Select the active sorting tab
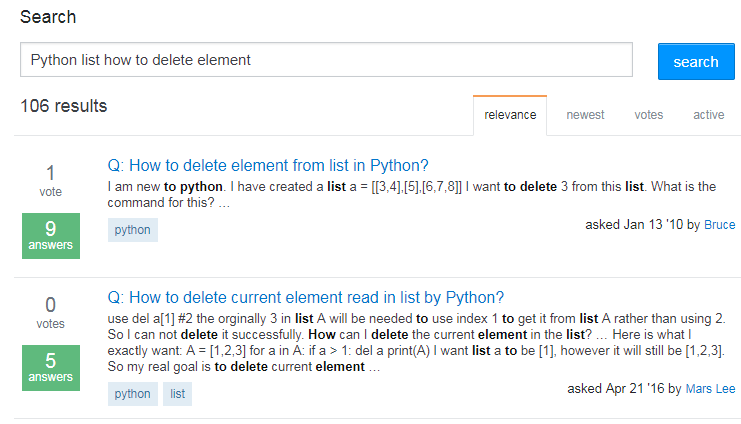 pos(708,115)
